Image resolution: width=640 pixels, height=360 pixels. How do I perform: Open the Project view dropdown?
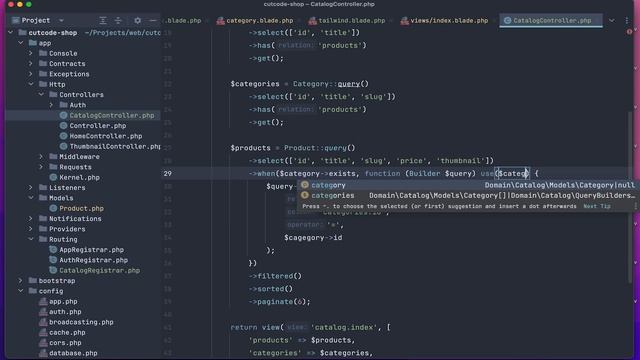pyautogui.click(x=61, y=20)
